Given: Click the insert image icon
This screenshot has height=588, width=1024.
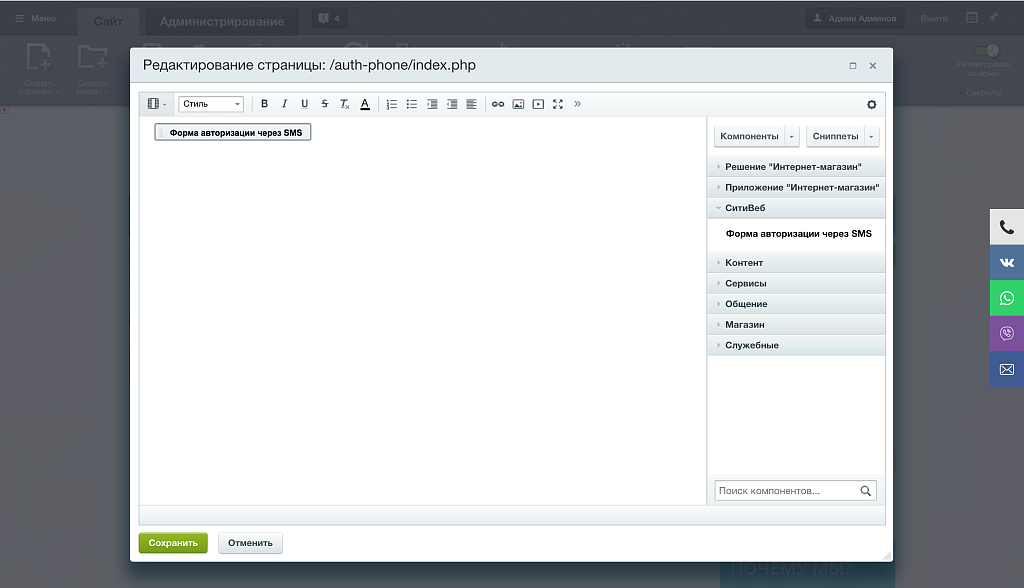Looking at the screenshot, I should [518, 104].
